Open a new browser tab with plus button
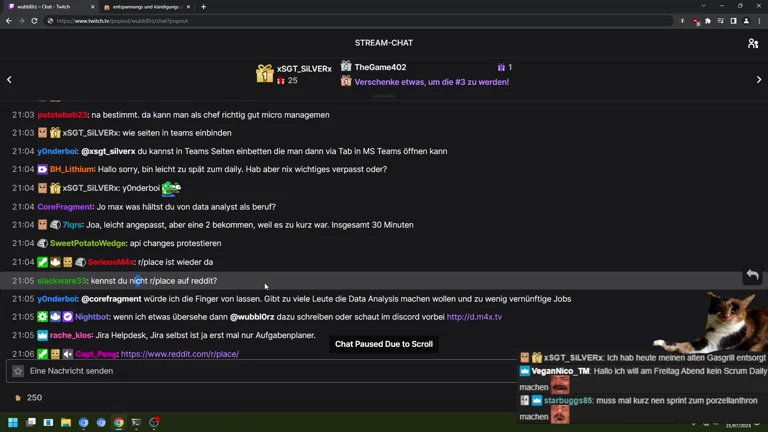 click(203, 7)
